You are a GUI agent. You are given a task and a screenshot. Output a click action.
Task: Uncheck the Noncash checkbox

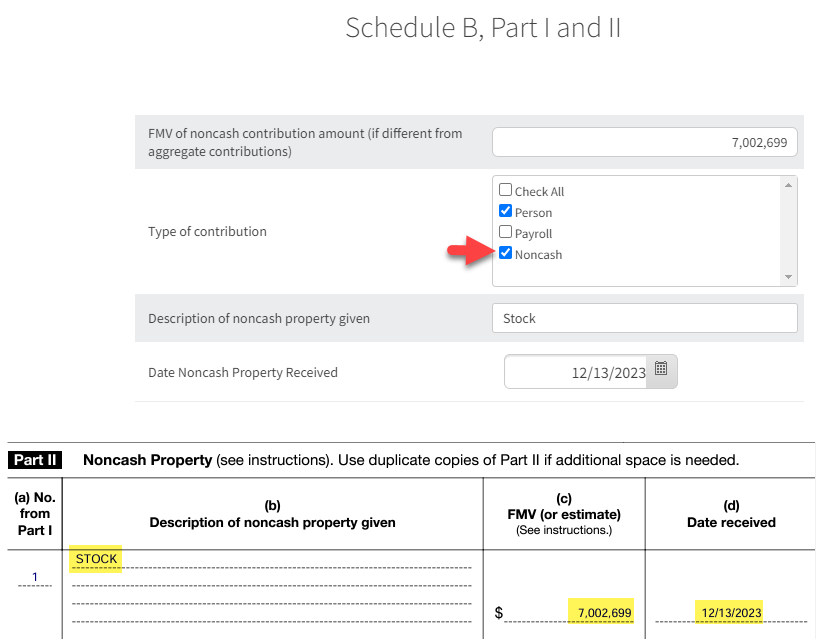[505, 253]
